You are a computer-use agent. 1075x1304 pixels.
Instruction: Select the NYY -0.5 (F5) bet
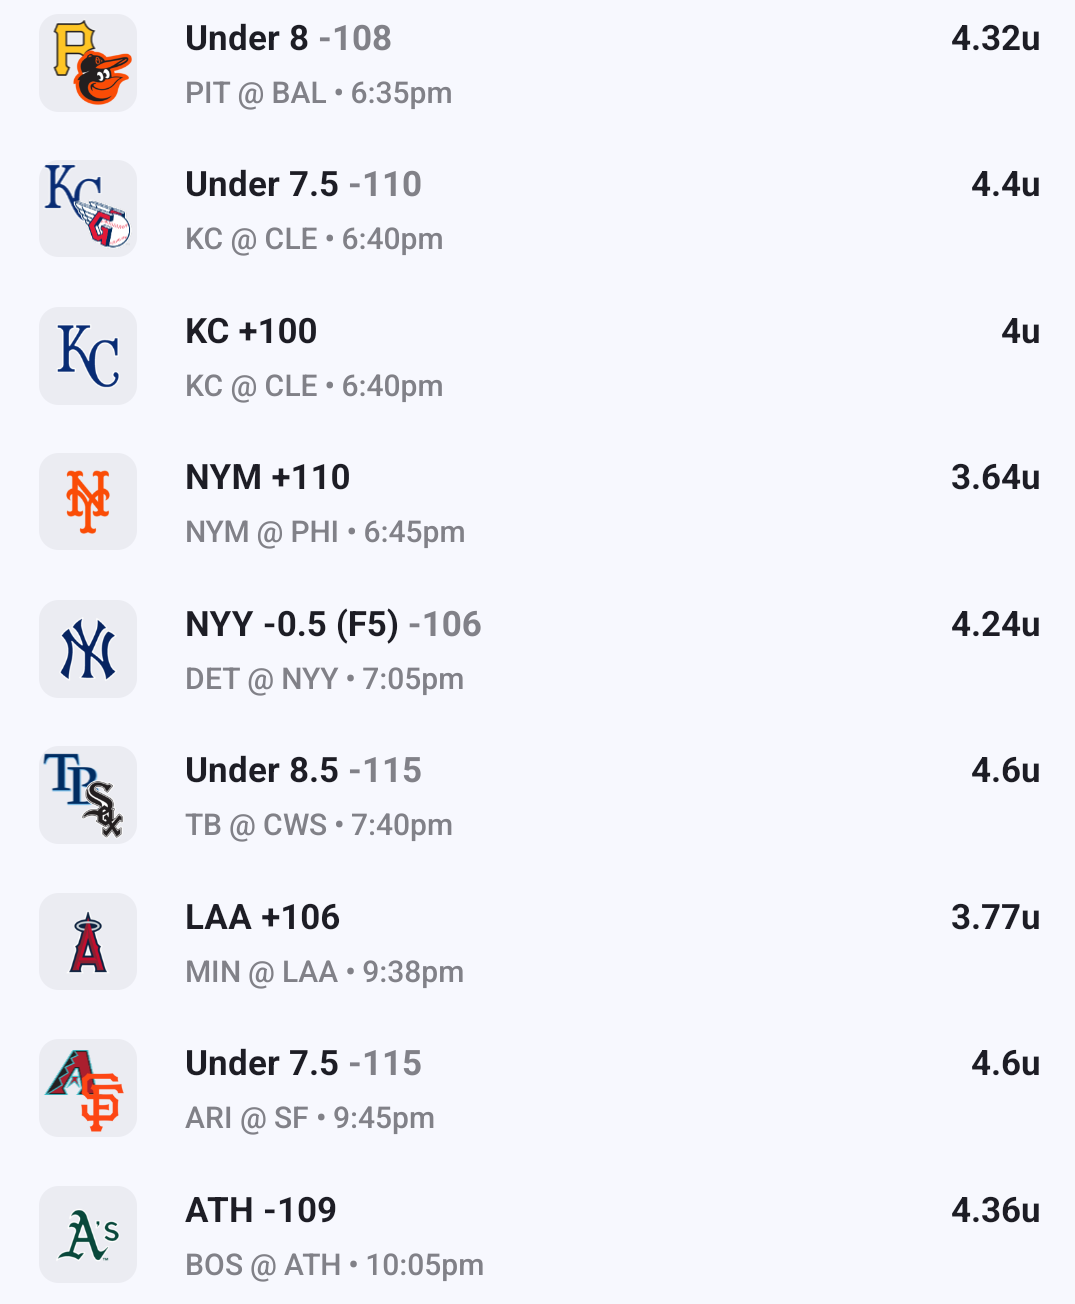[333, 624]
